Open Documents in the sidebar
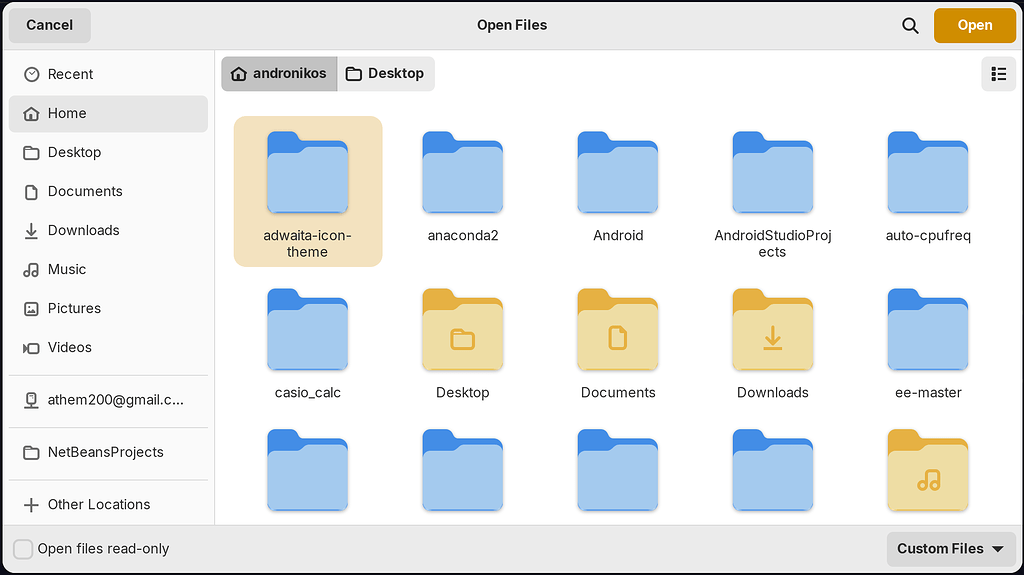1024x575 pixels. [108, 191]
